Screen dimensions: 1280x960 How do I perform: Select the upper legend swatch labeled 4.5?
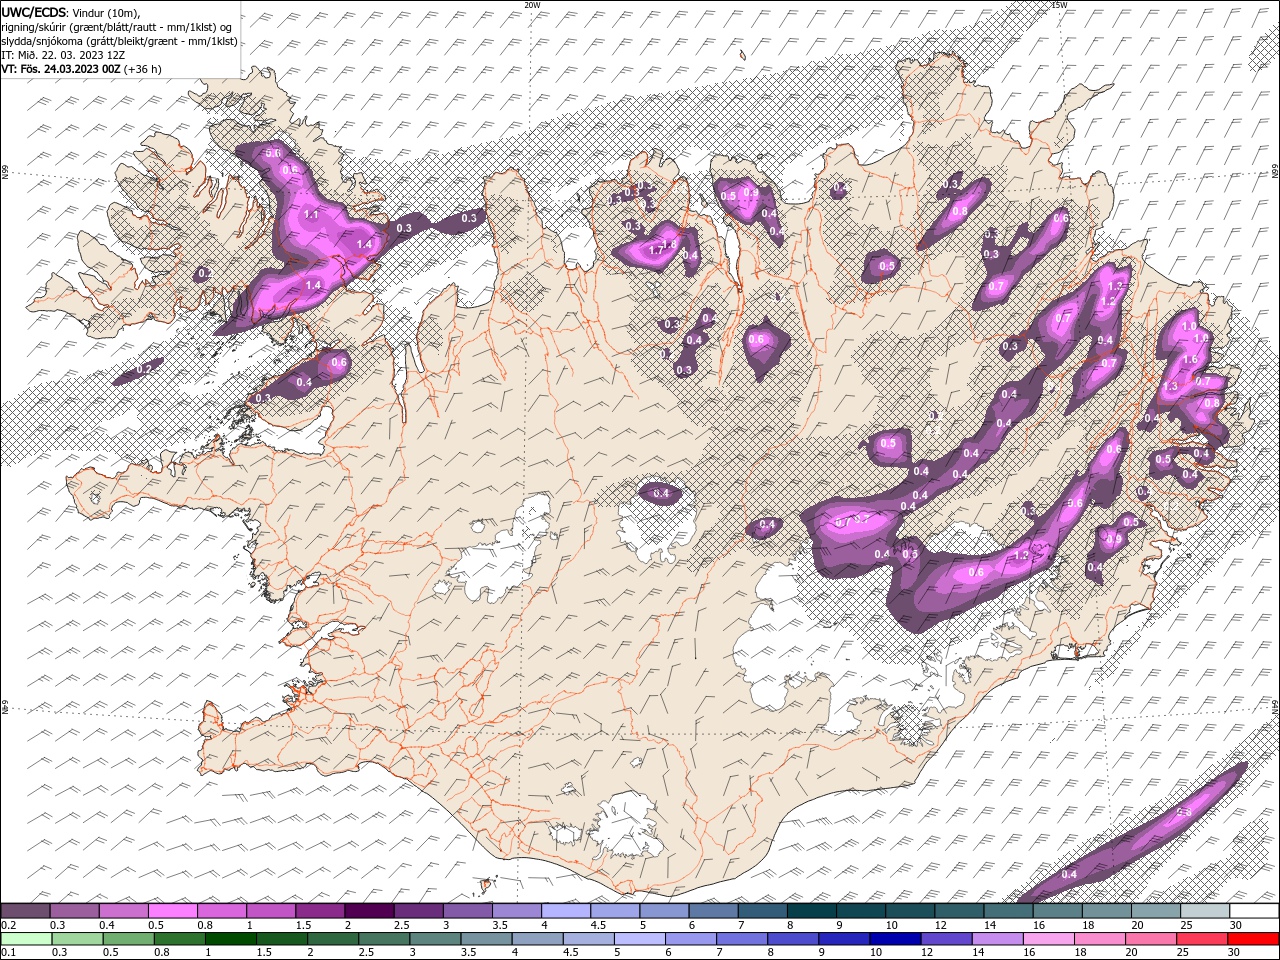tap(614, 911)
